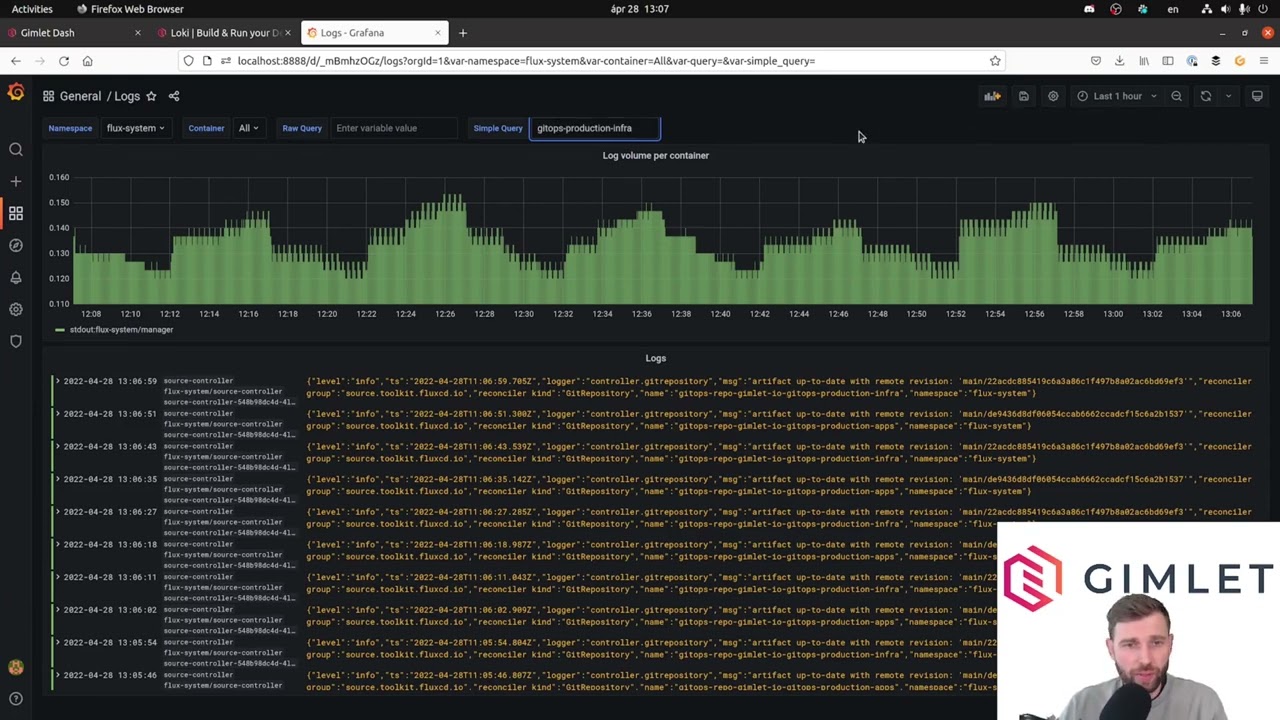Screen dimensions: 1280x720
Task: Open the Help question mark icon
Action: [16, 699]
